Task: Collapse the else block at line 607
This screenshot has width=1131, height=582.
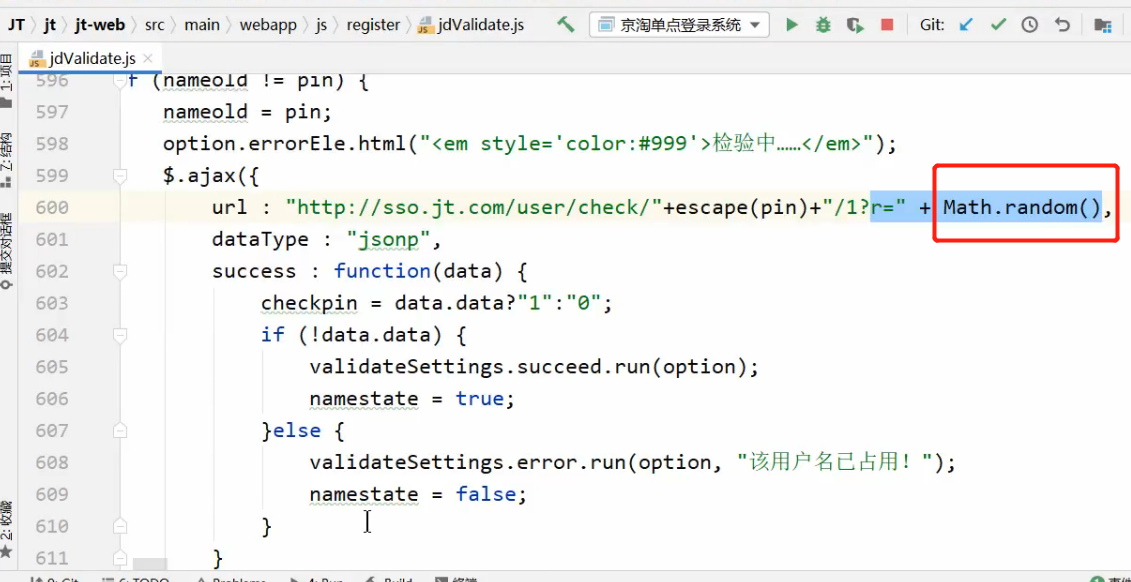Action: point(120,431)
